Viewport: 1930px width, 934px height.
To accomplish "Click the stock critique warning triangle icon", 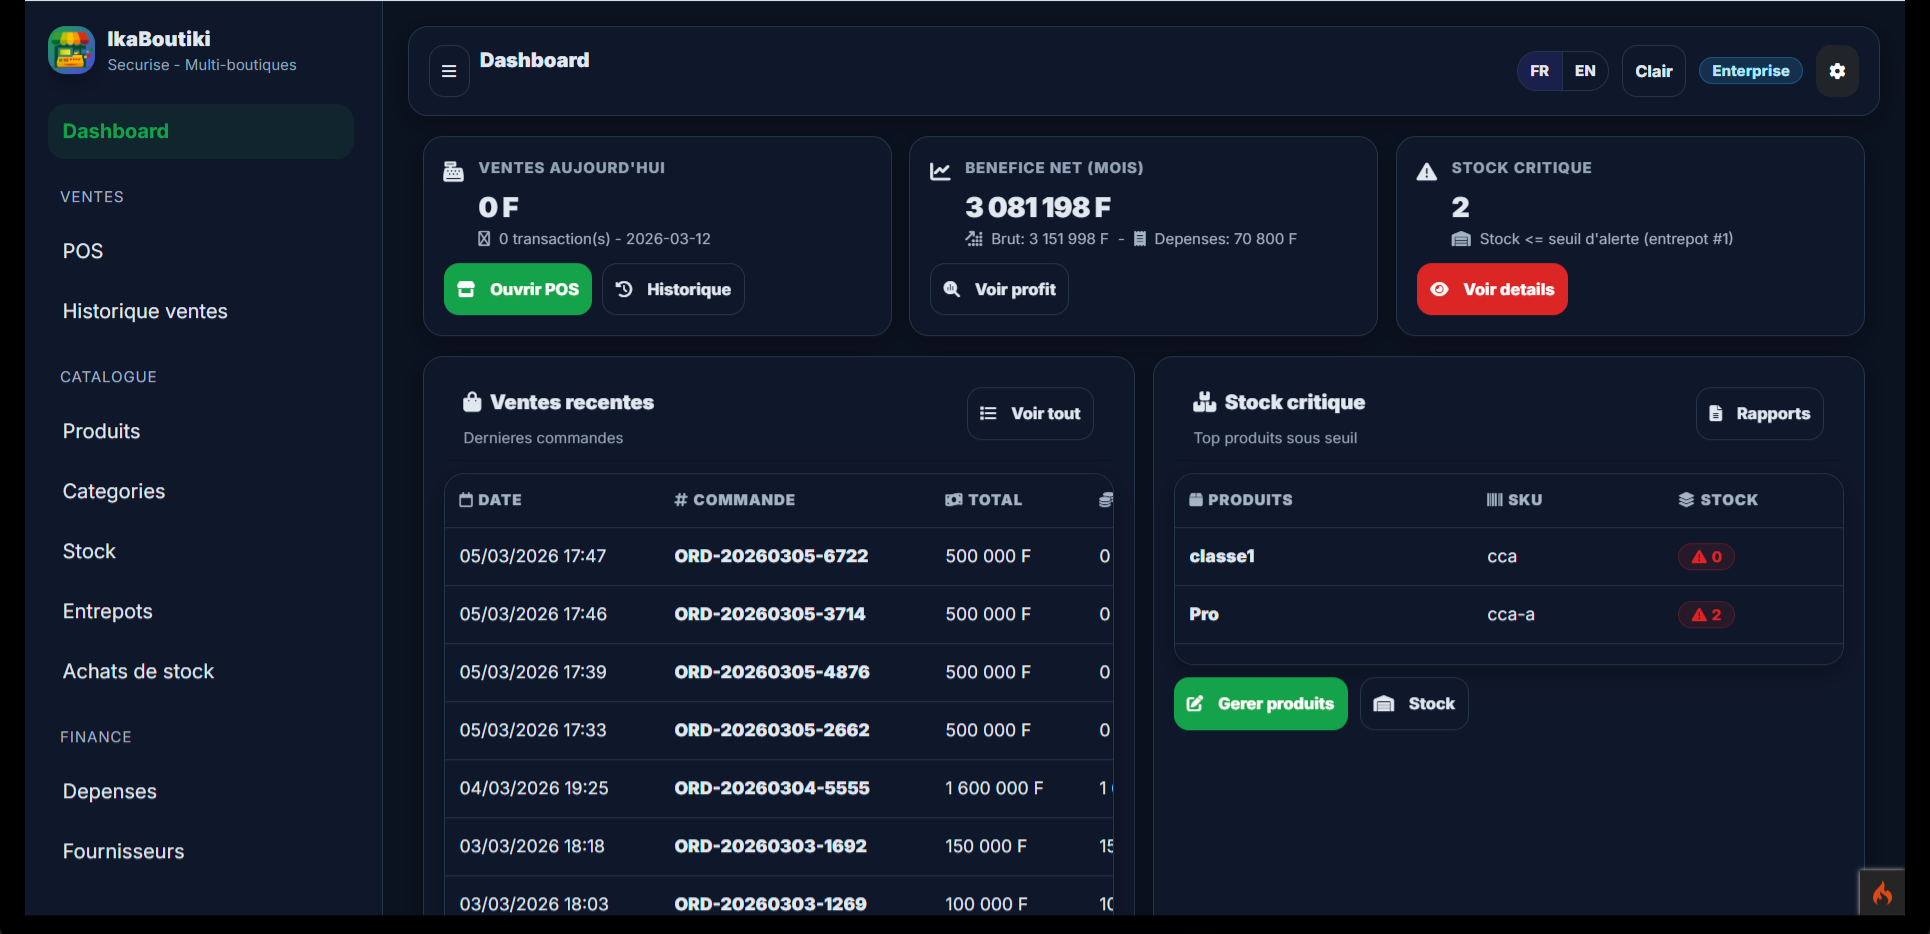I will coord(1427,171).
